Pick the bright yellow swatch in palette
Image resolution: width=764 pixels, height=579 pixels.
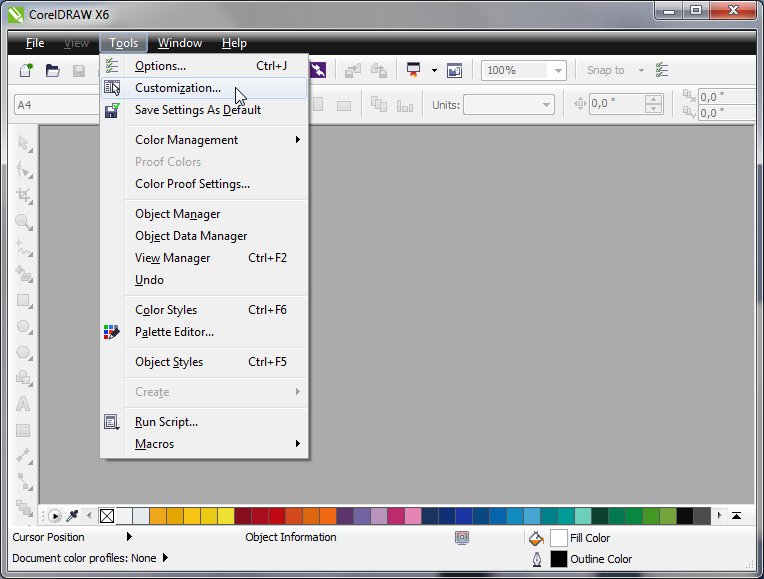(x=226, y=516)
